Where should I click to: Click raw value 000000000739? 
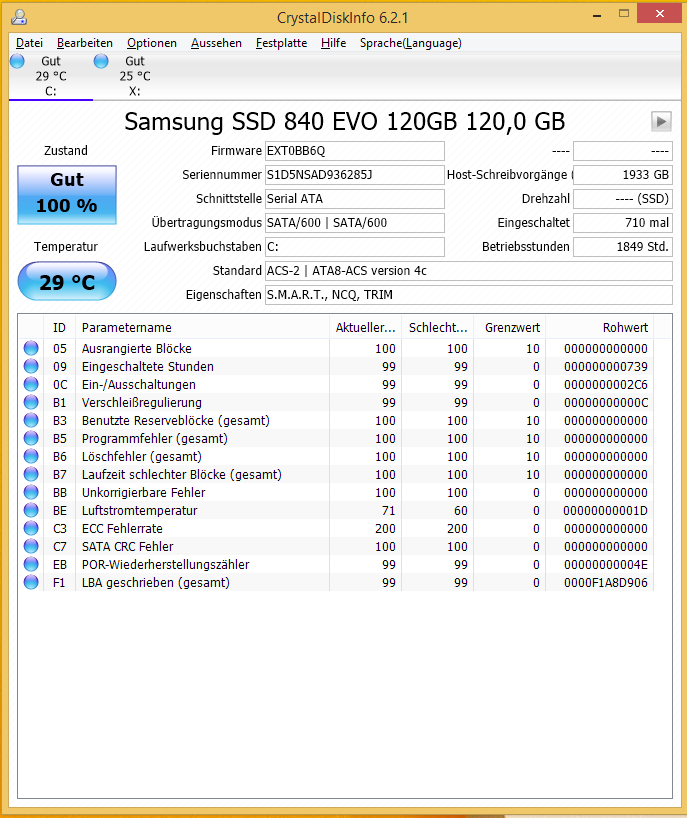[x=606, y=367]
